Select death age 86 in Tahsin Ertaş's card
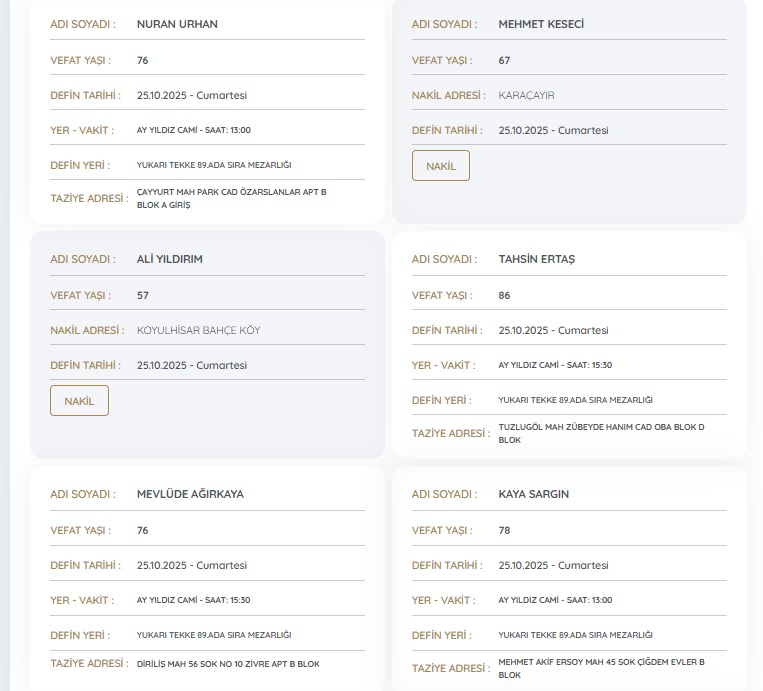The image size is (763, 691). coord(504,295)
